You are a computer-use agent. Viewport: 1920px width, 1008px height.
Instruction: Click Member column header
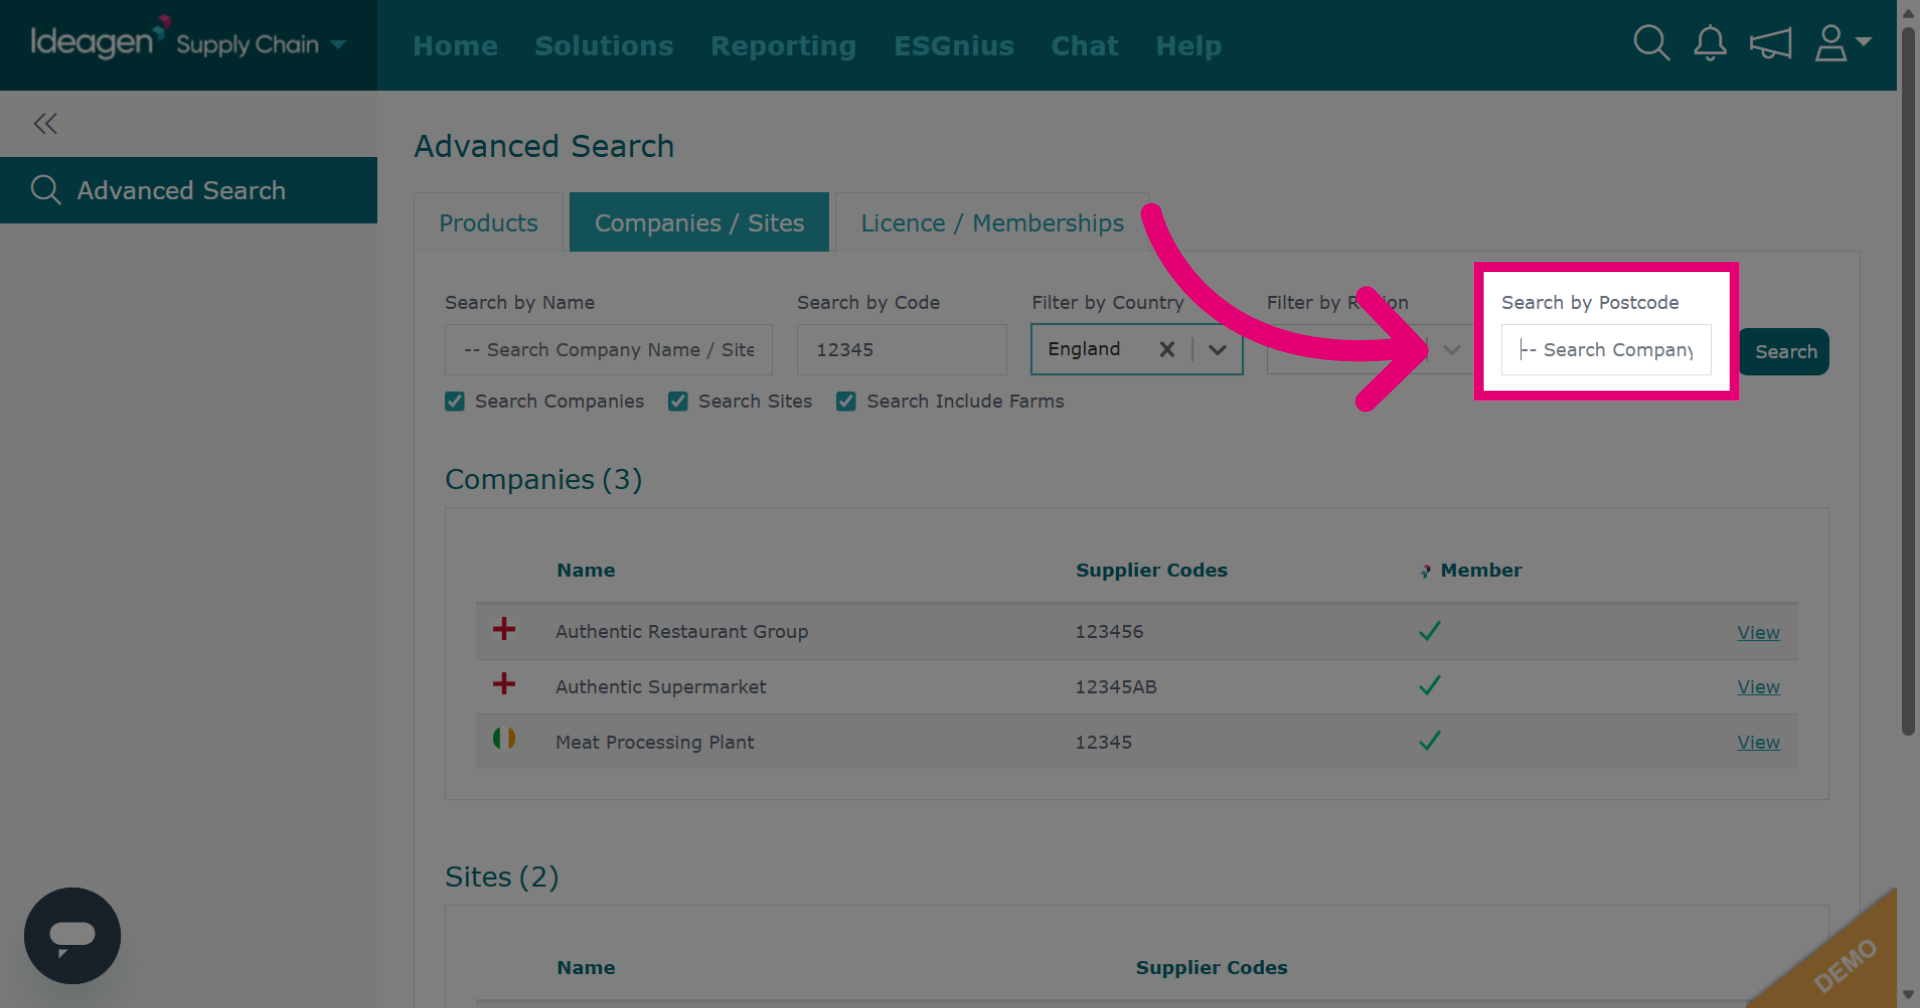pyautogui.click(x=1481, y=570)
